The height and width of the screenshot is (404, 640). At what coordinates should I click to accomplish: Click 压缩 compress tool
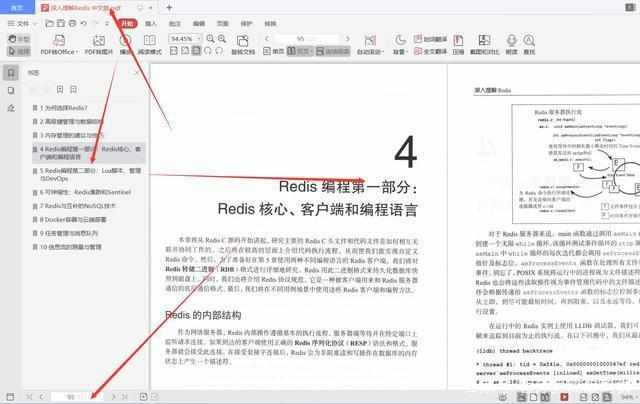(x=458, y=44)
